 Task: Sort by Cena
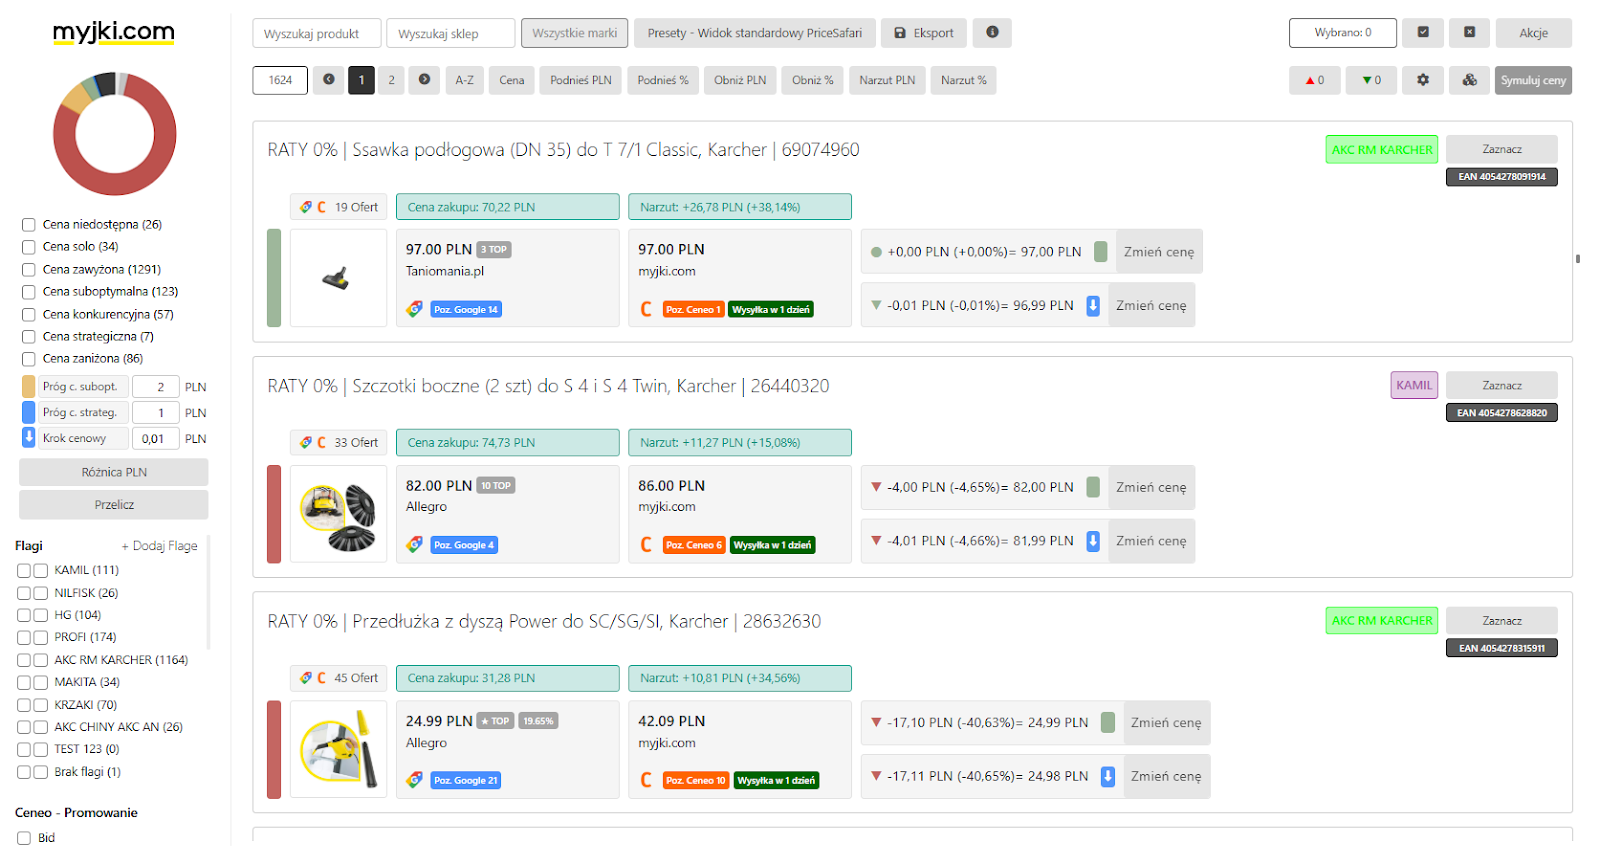tap(512, 80)
